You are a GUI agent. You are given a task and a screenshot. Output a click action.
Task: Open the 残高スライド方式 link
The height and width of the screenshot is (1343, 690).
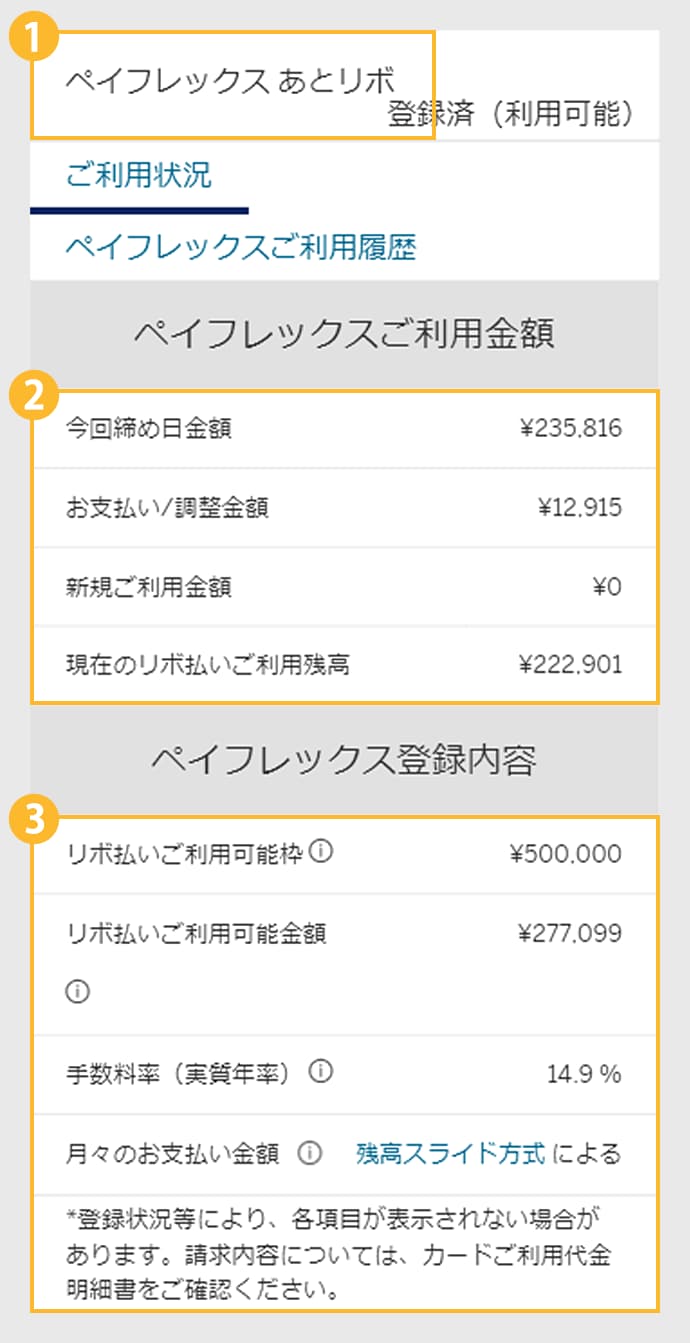coord(451,1153)
